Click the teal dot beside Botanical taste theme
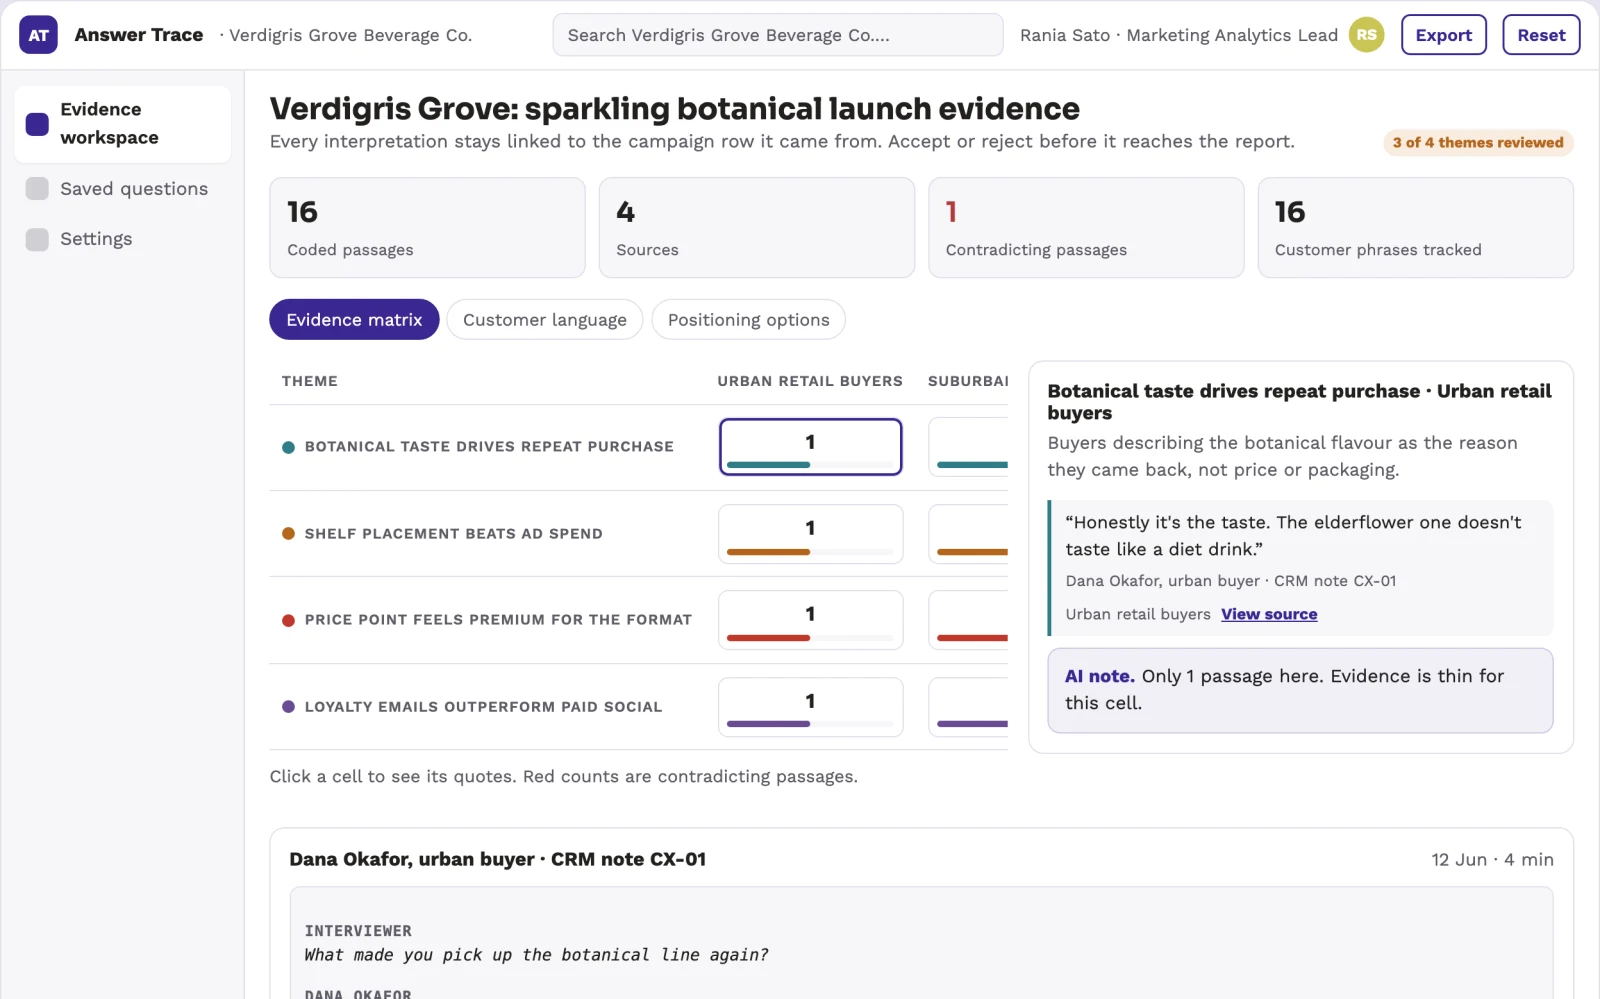1600x999 pixels. coord(288,447)
